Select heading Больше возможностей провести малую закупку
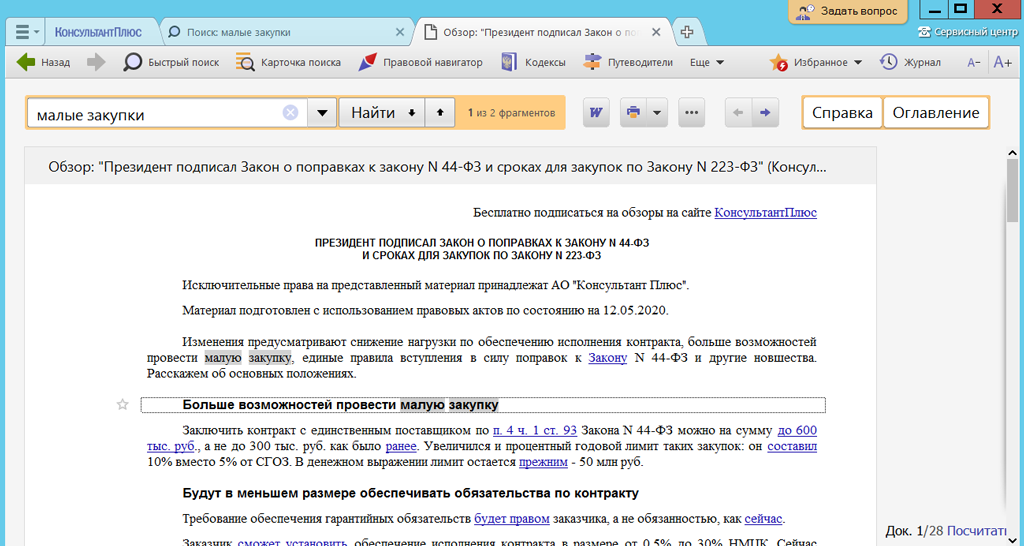The width and height of the screenshot is (1024, 546). point(340,405)
